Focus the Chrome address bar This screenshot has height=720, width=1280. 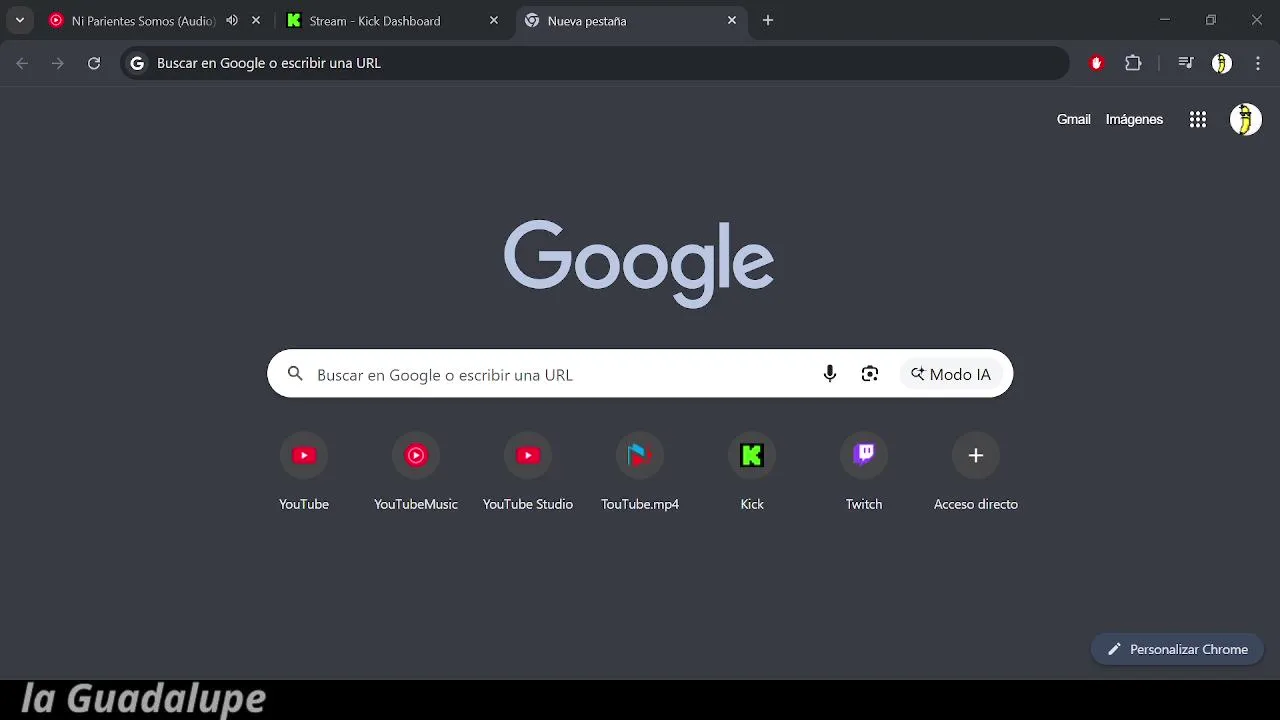pos(595,63)
